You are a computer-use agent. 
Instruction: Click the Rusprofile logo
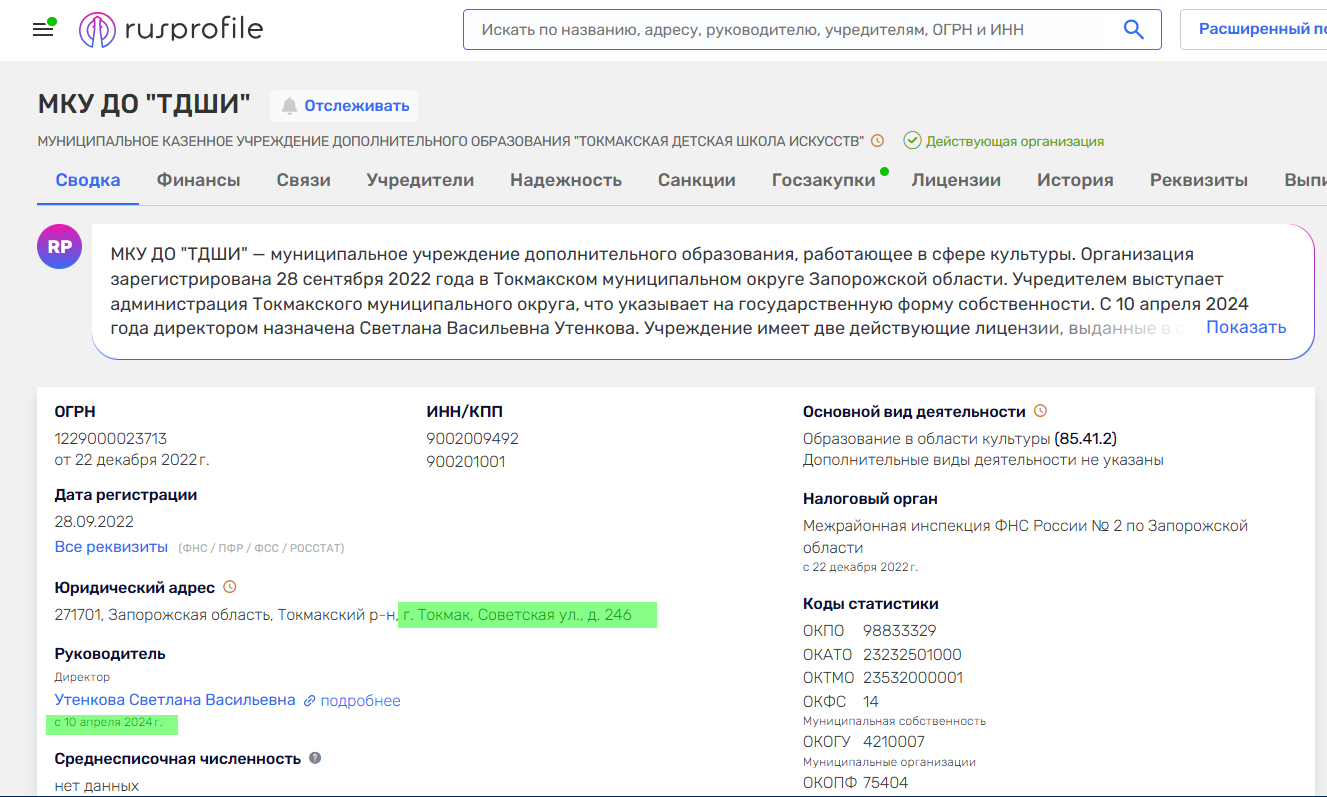pyautogui.click(x=171, y=29)
